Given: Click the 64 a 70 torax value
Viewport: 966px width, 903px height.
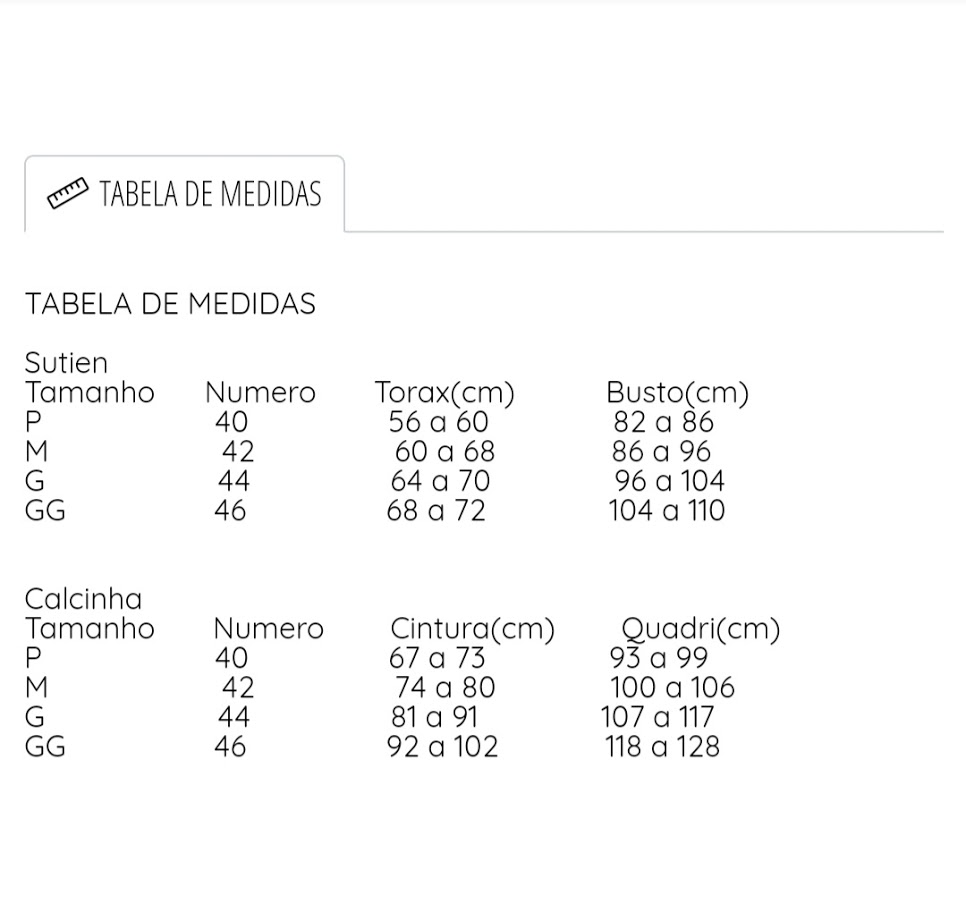Looking at the screenshot, I should [x=440, y=481].
